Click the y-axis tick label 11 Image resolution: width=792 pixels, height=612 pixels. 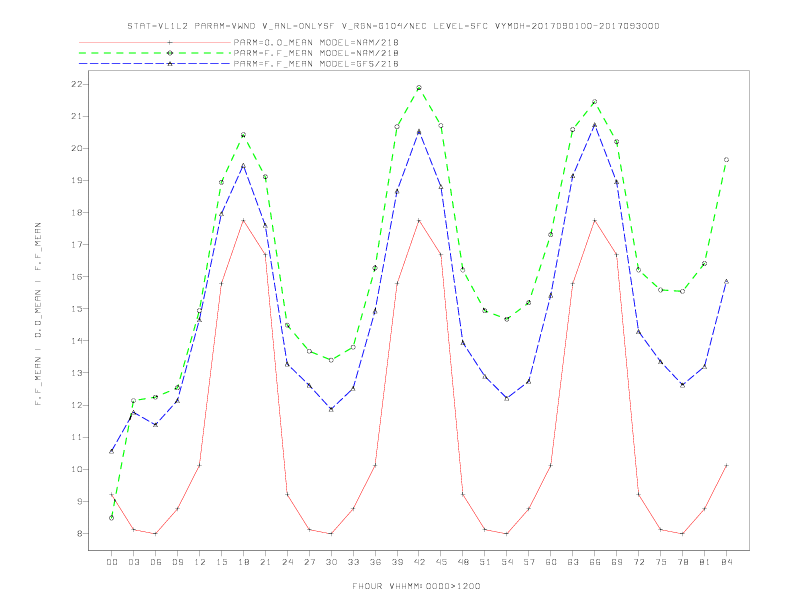(76, 437)
